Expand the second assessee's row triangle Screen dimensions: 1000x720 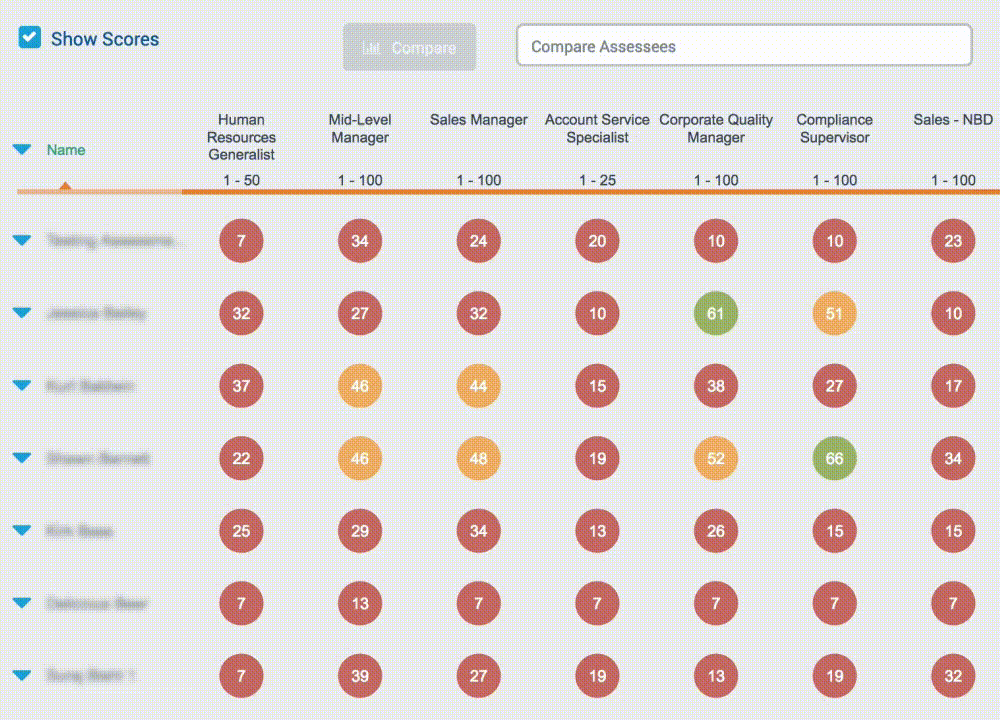[x=21, y=313]
